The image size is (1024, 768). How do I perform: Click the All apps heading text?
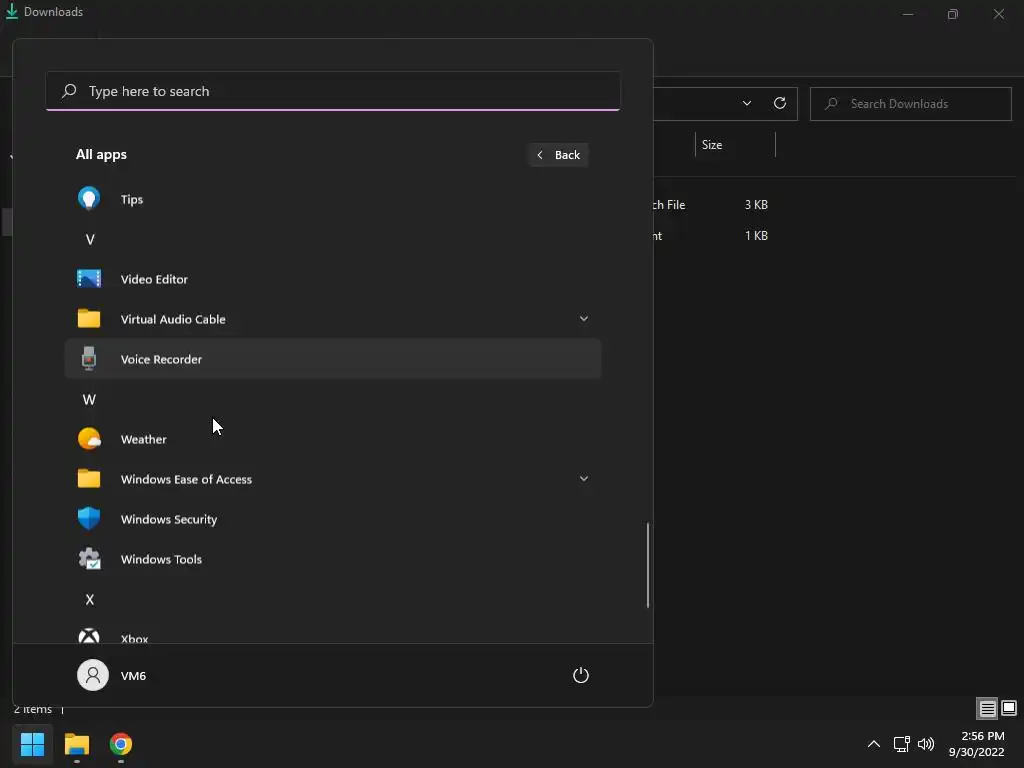(x=101, y=154)
